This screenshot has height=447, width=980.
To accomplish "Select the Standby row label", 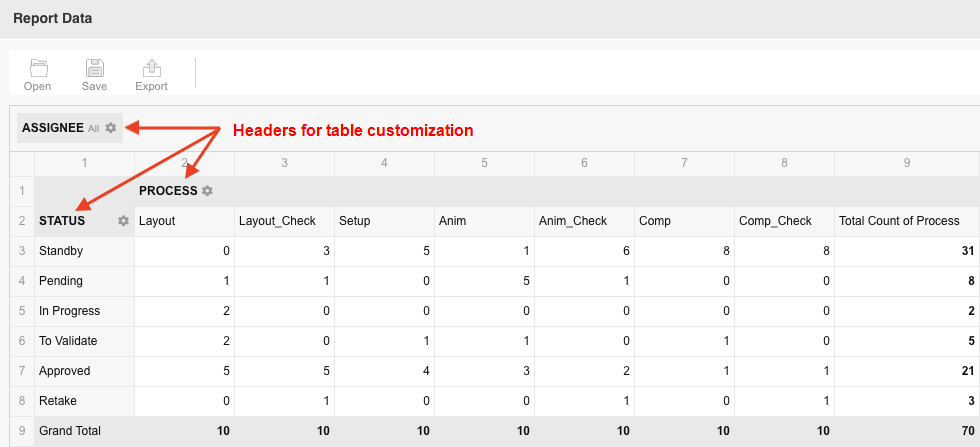I will pyautogui.click(x=61, y=251).
